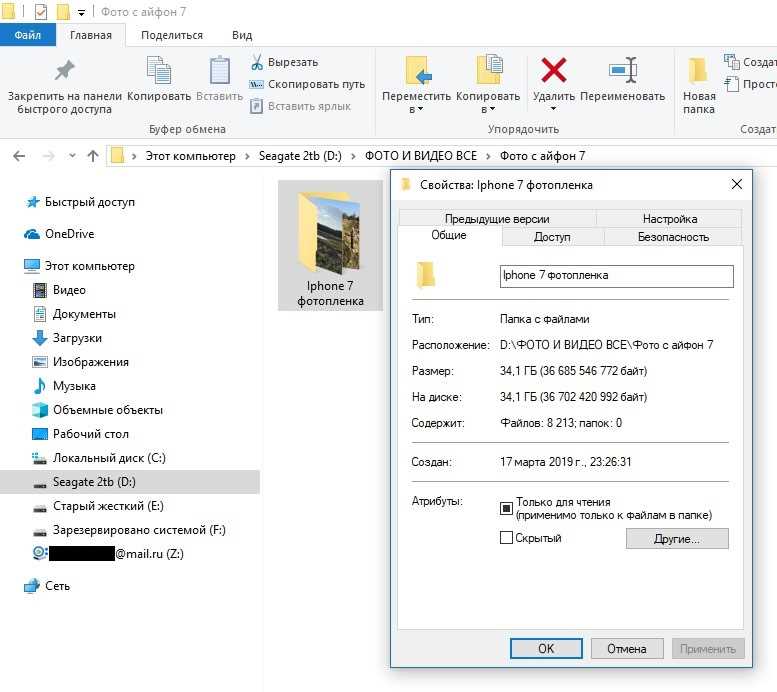
Task: Click the Переименовать icon
Action: tap(622, 70)
